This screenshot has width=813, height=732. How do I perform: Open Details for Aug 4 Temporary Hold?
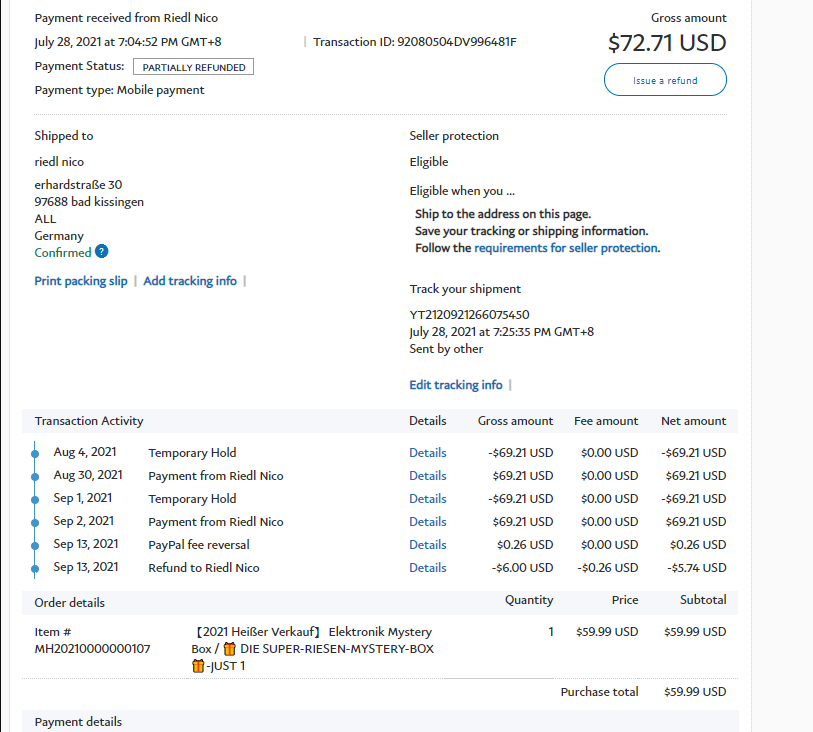pyautogui.click(x=427, y=453)
